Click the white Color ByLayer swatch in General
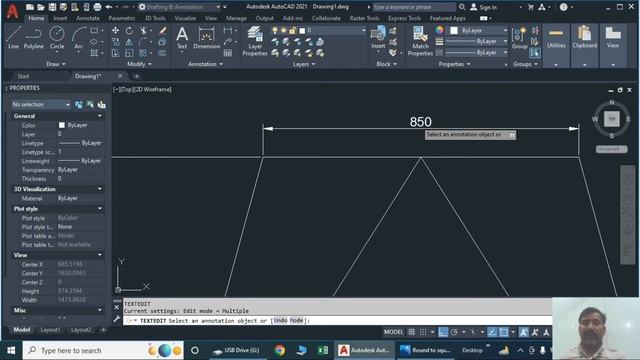 click(62, 125)
